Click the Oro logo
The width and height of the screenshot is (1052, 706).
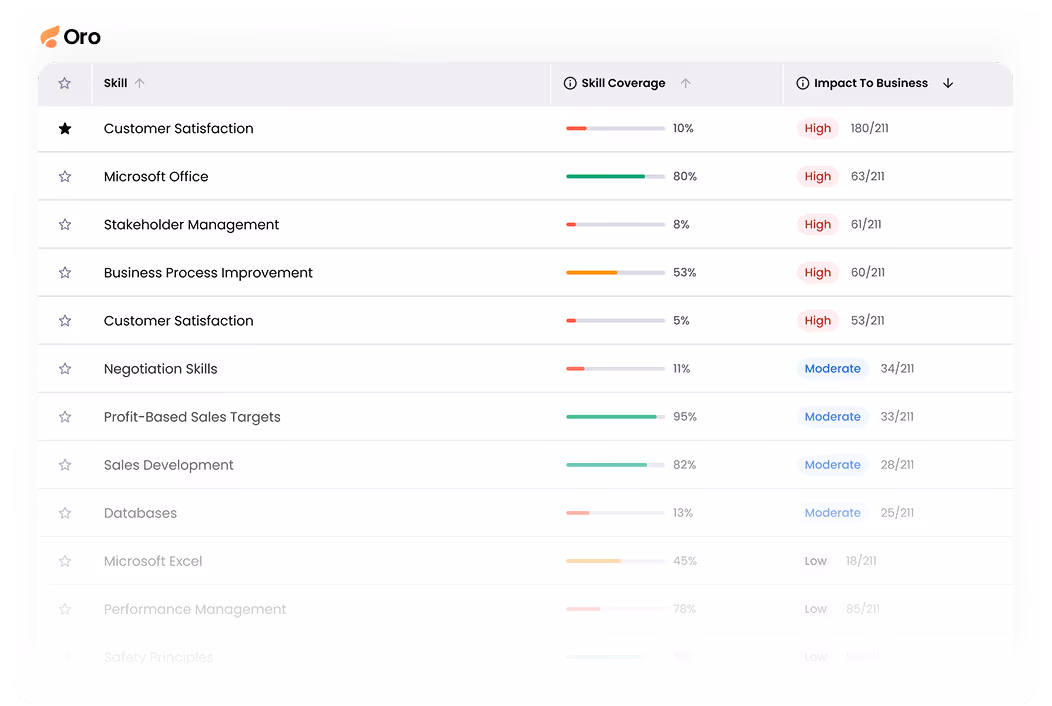tap(70, 36)
